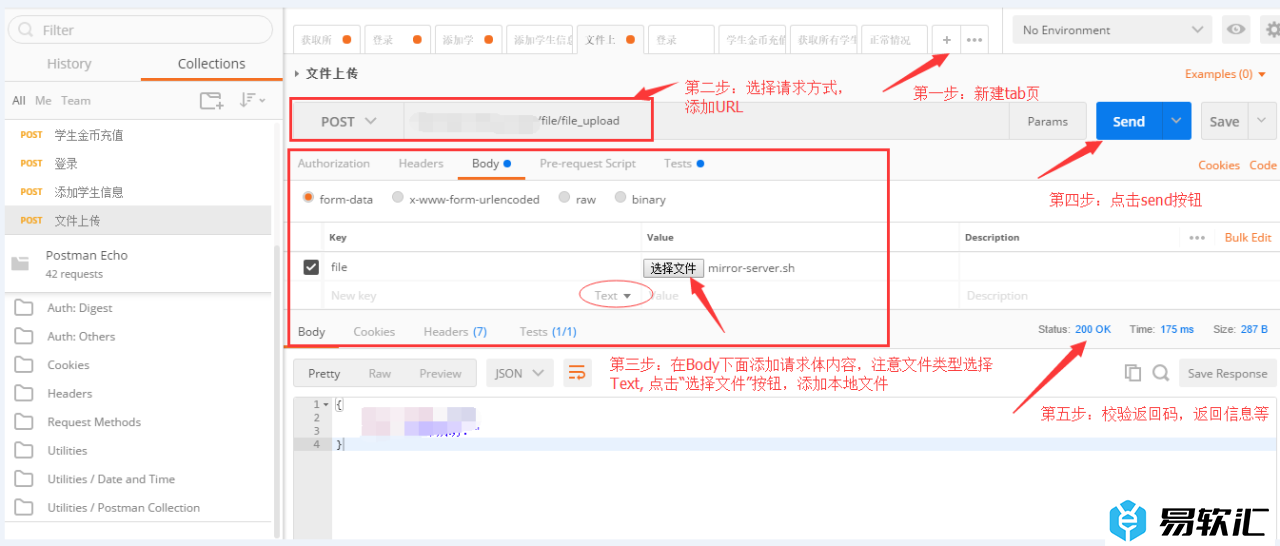Click the 选择文件 choose file button

tap(673, 268)
